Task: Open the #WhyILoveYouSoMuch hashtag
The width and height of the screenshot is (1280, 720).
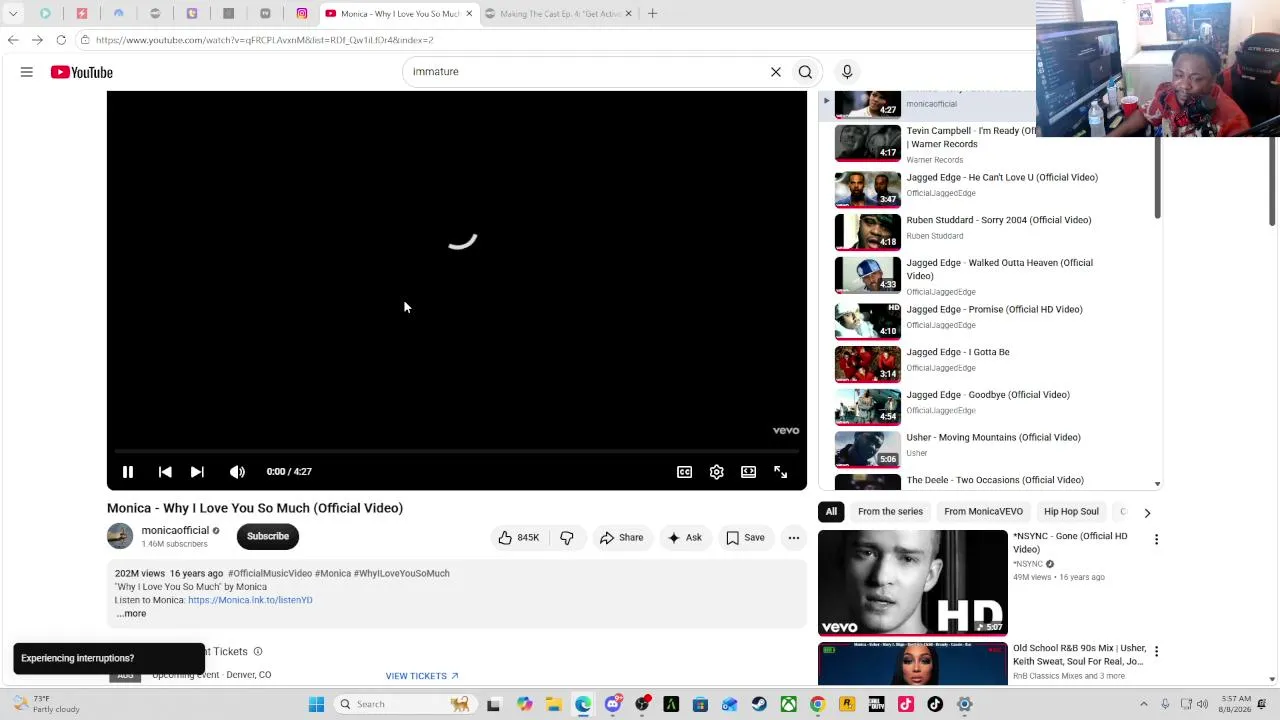Action: coord(401,573)
